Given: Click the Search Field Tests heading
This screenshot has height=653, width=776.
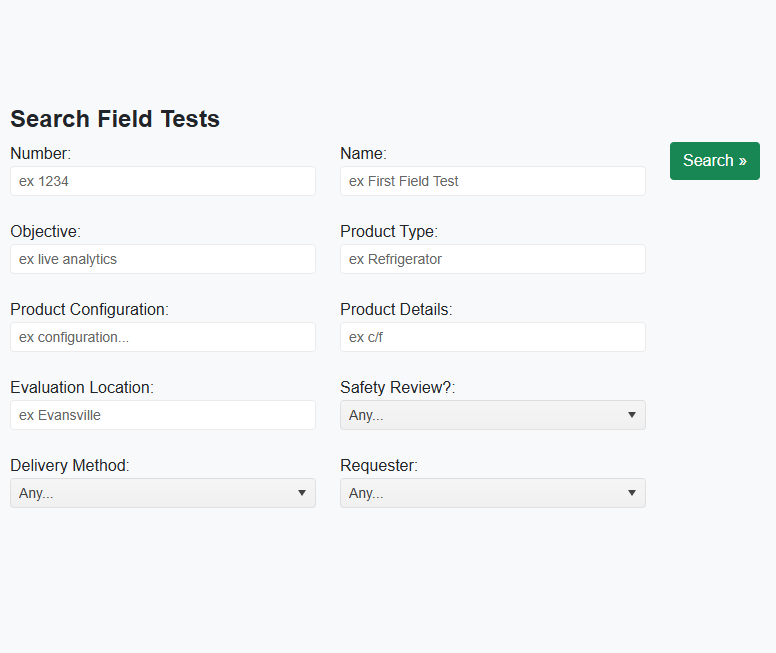Looking at the screenshot, I should tap(115, 119).
